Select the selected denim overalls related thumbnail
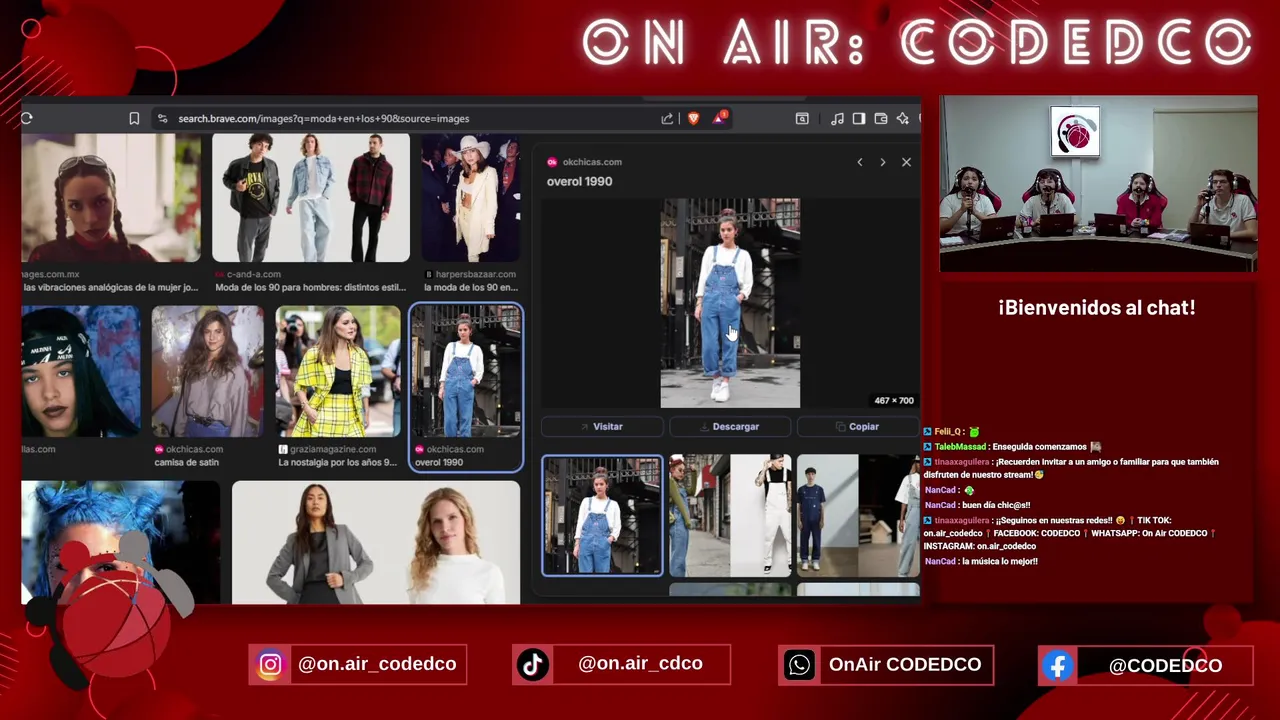 tap(602, 516)
